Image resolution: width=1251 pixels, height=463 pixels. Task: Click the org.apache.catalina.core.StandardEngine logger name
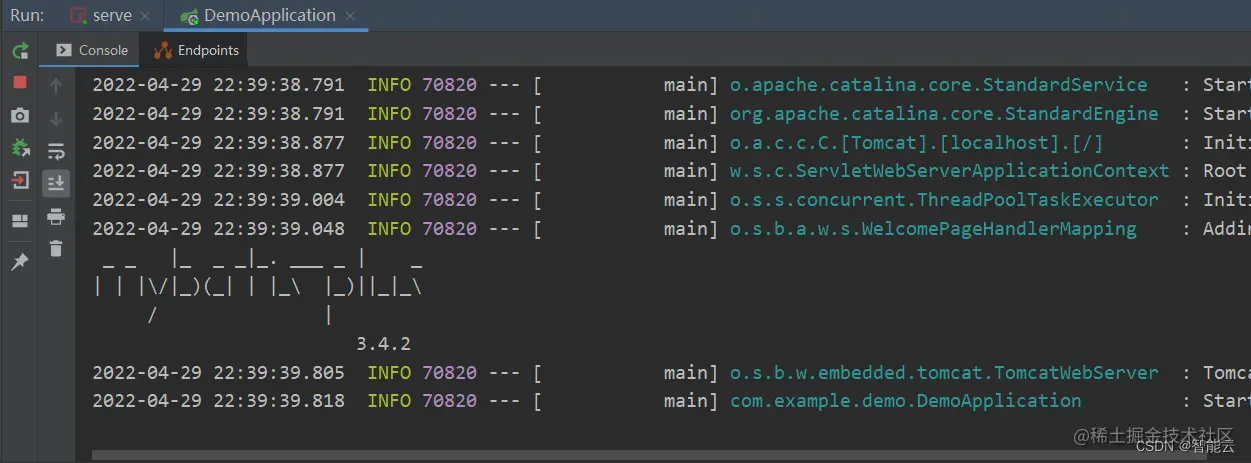944,114
